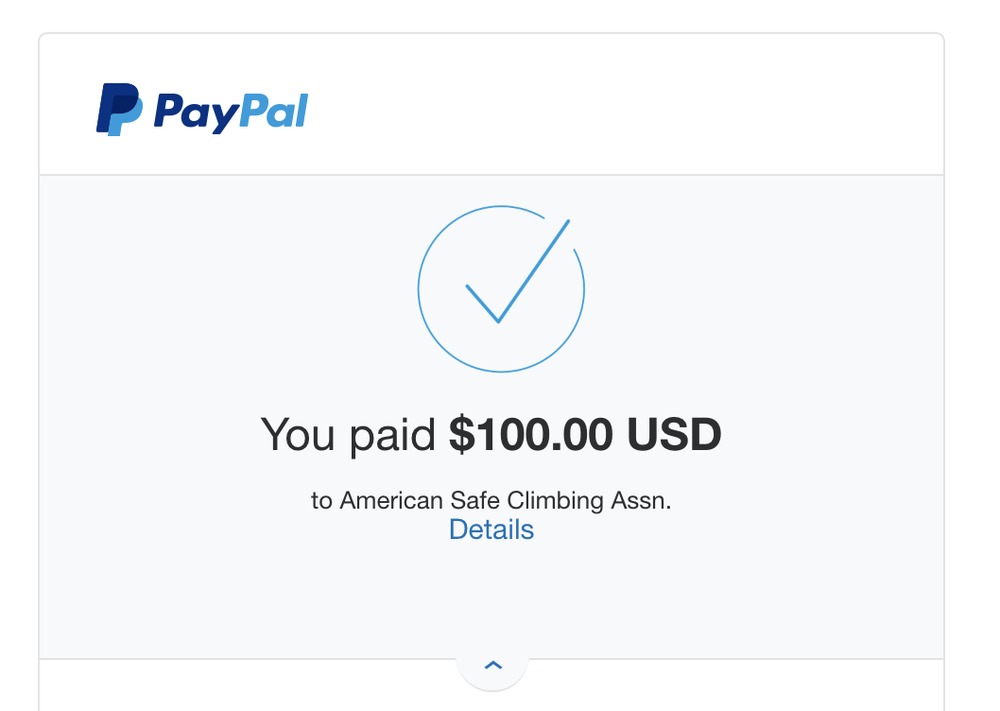
Task: Collapse the receipt using the up chevron
Action: click(493, 665)
